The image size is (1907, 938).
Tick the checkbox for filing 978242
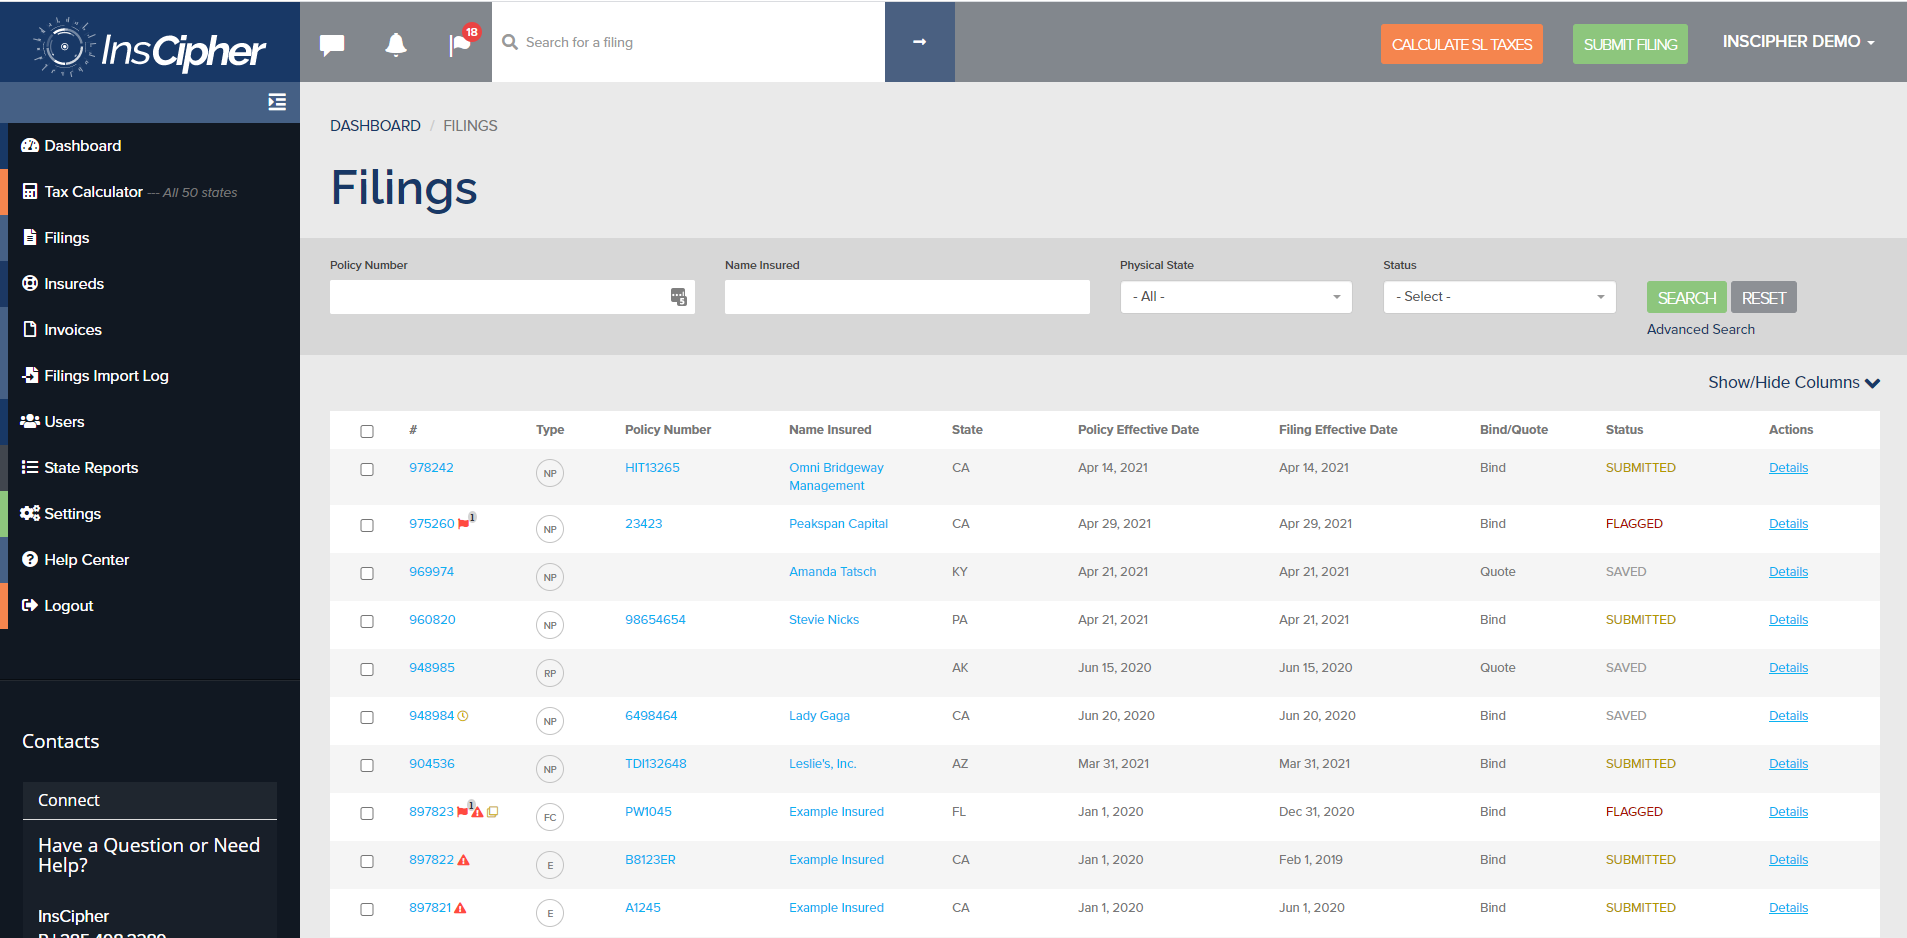click(367, 469)
